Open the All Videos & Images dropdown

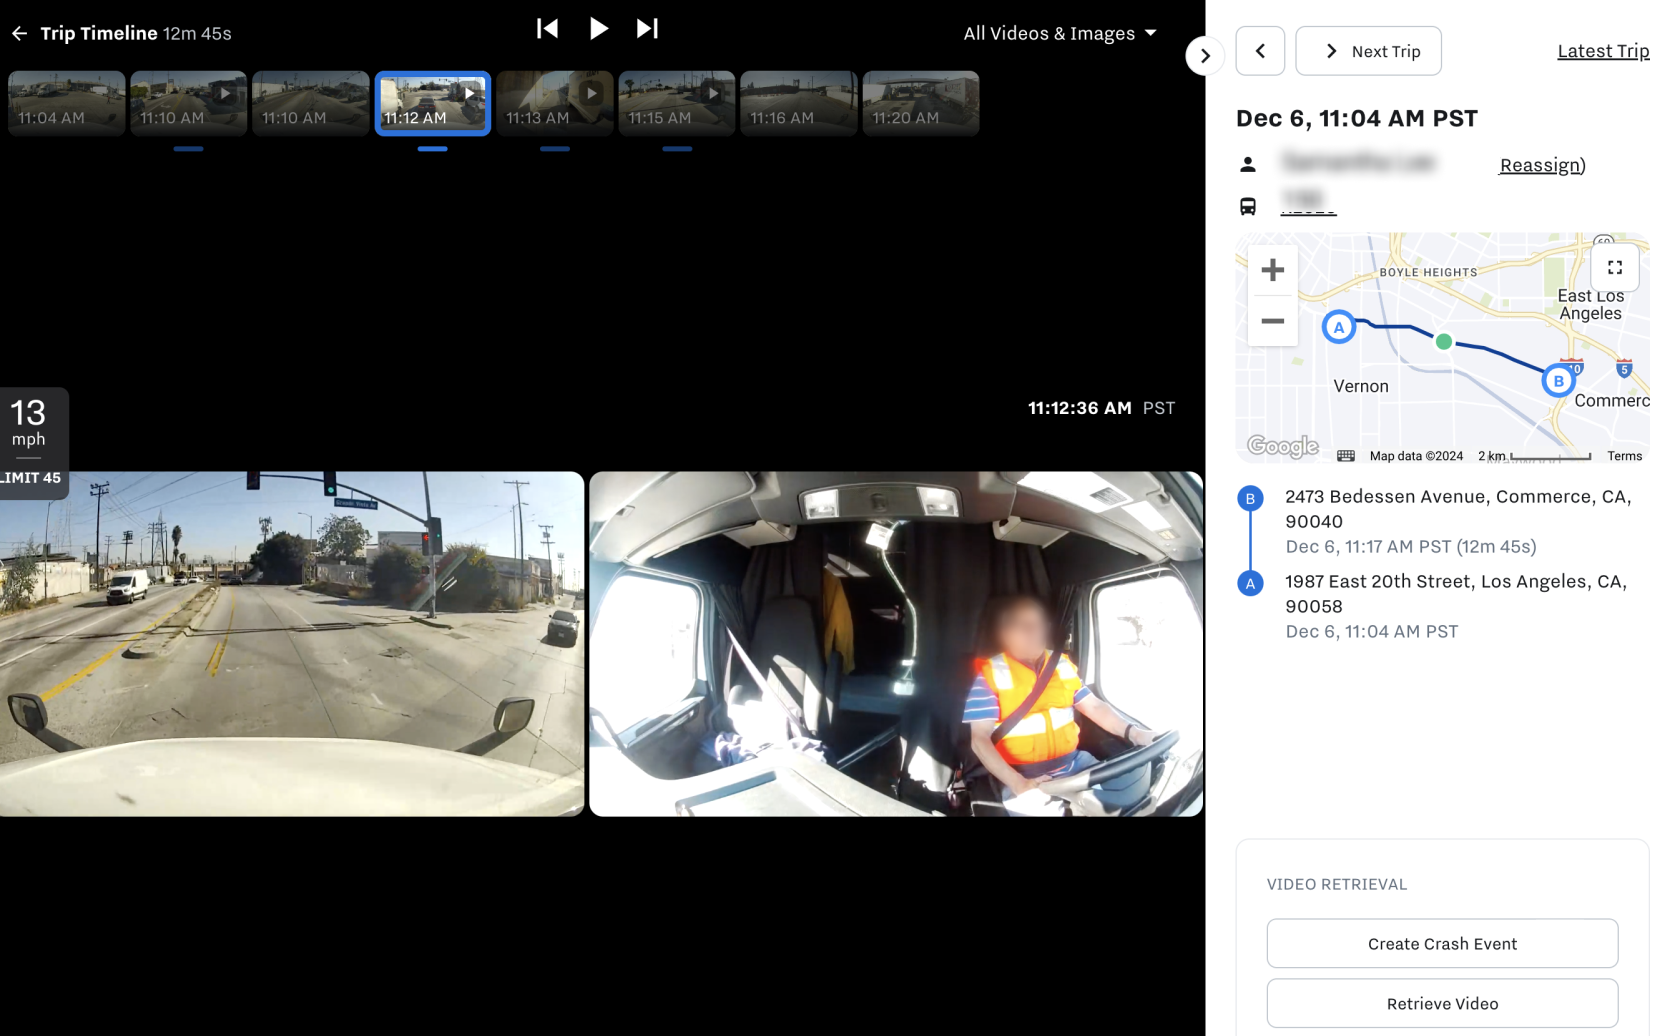[1060, 33]
